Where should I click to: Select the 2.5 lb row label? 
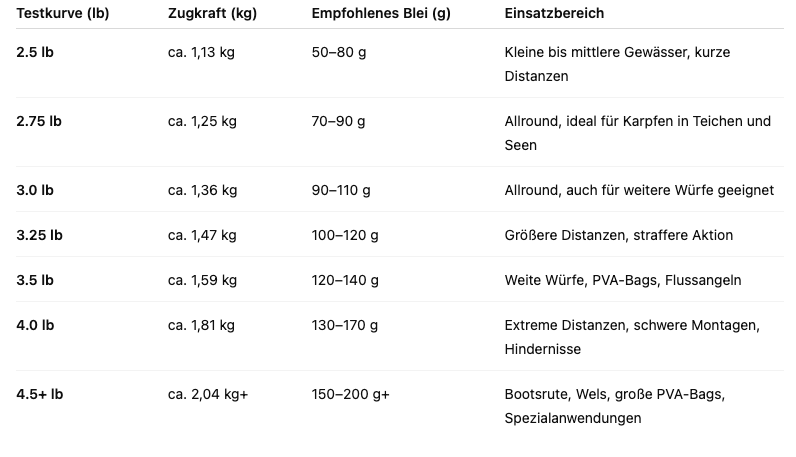coord(35,52)
